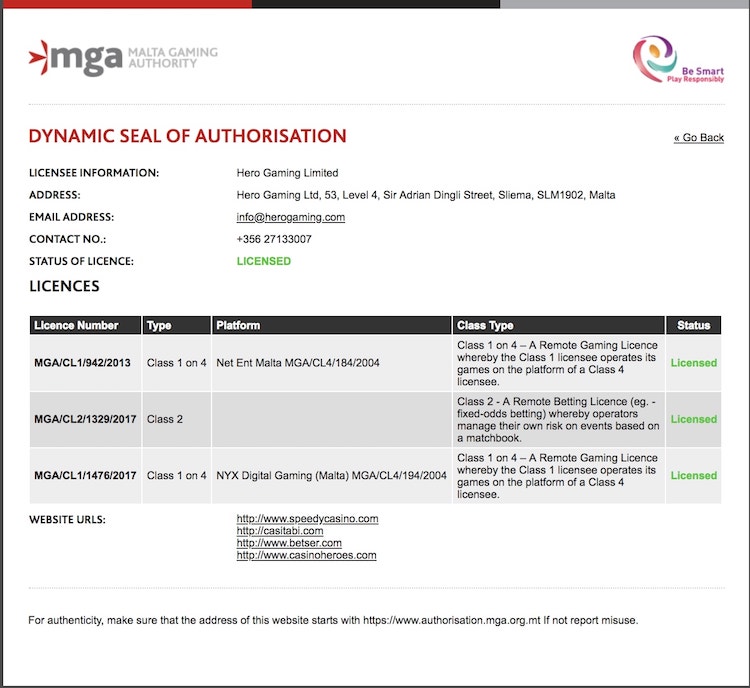Screen dimensions: 750x688
Task: Click the CONTACT NO. label
Action: click(x=67, y=239)
